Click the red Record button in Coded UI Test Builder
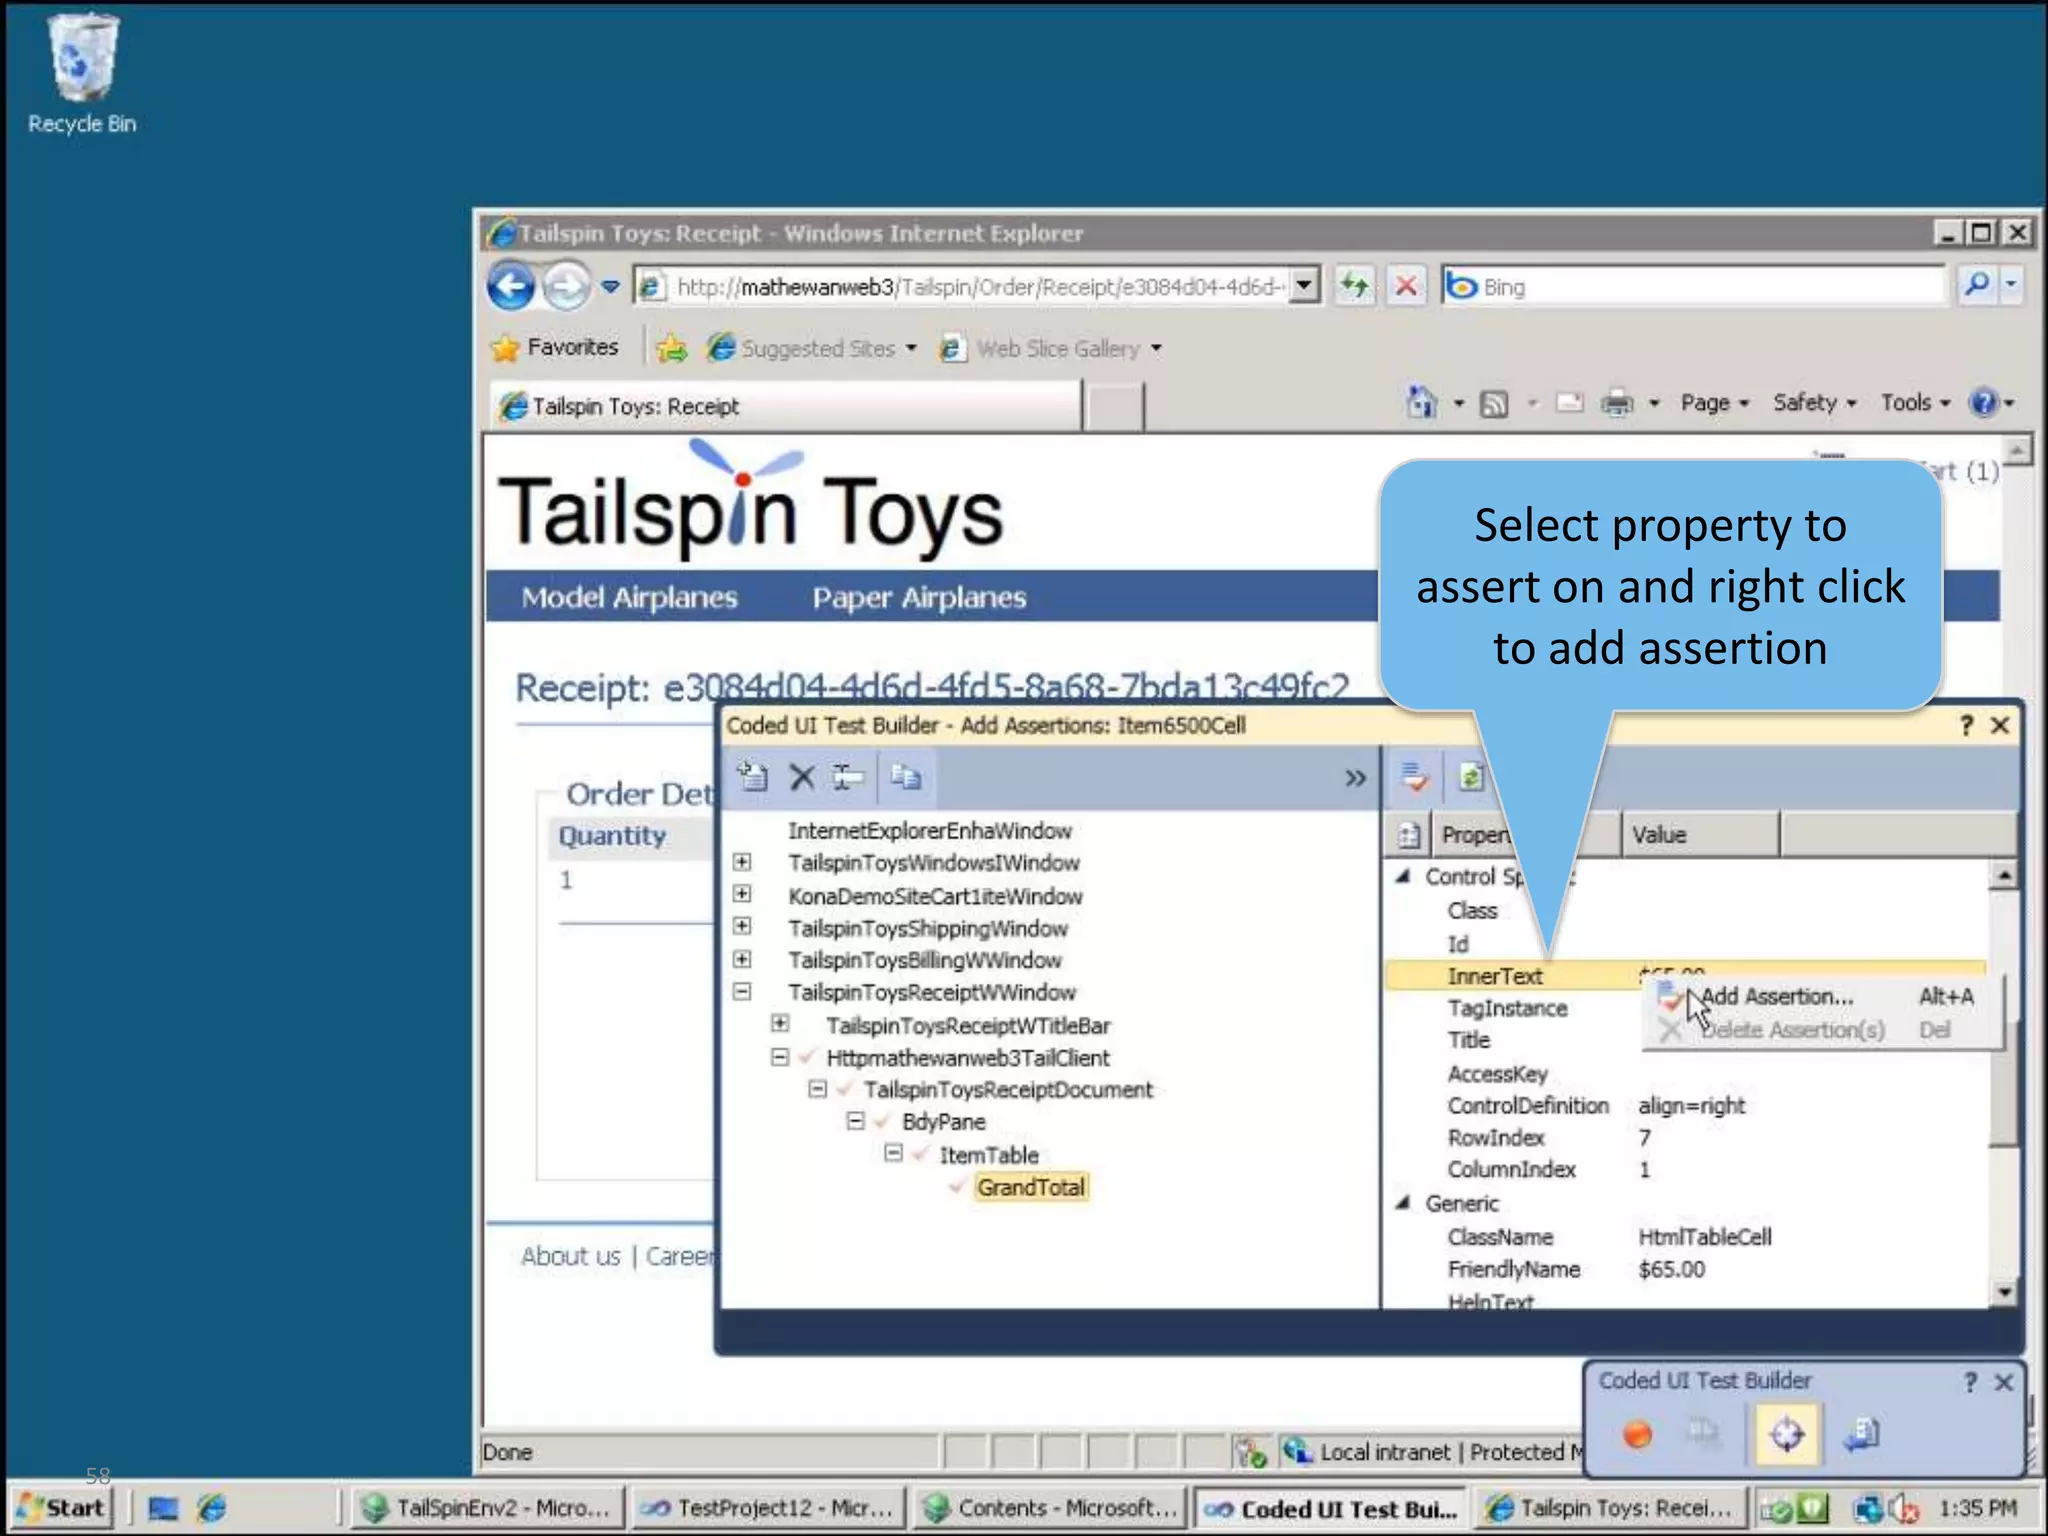 pyautogui.click(x=1636, y=1435)
